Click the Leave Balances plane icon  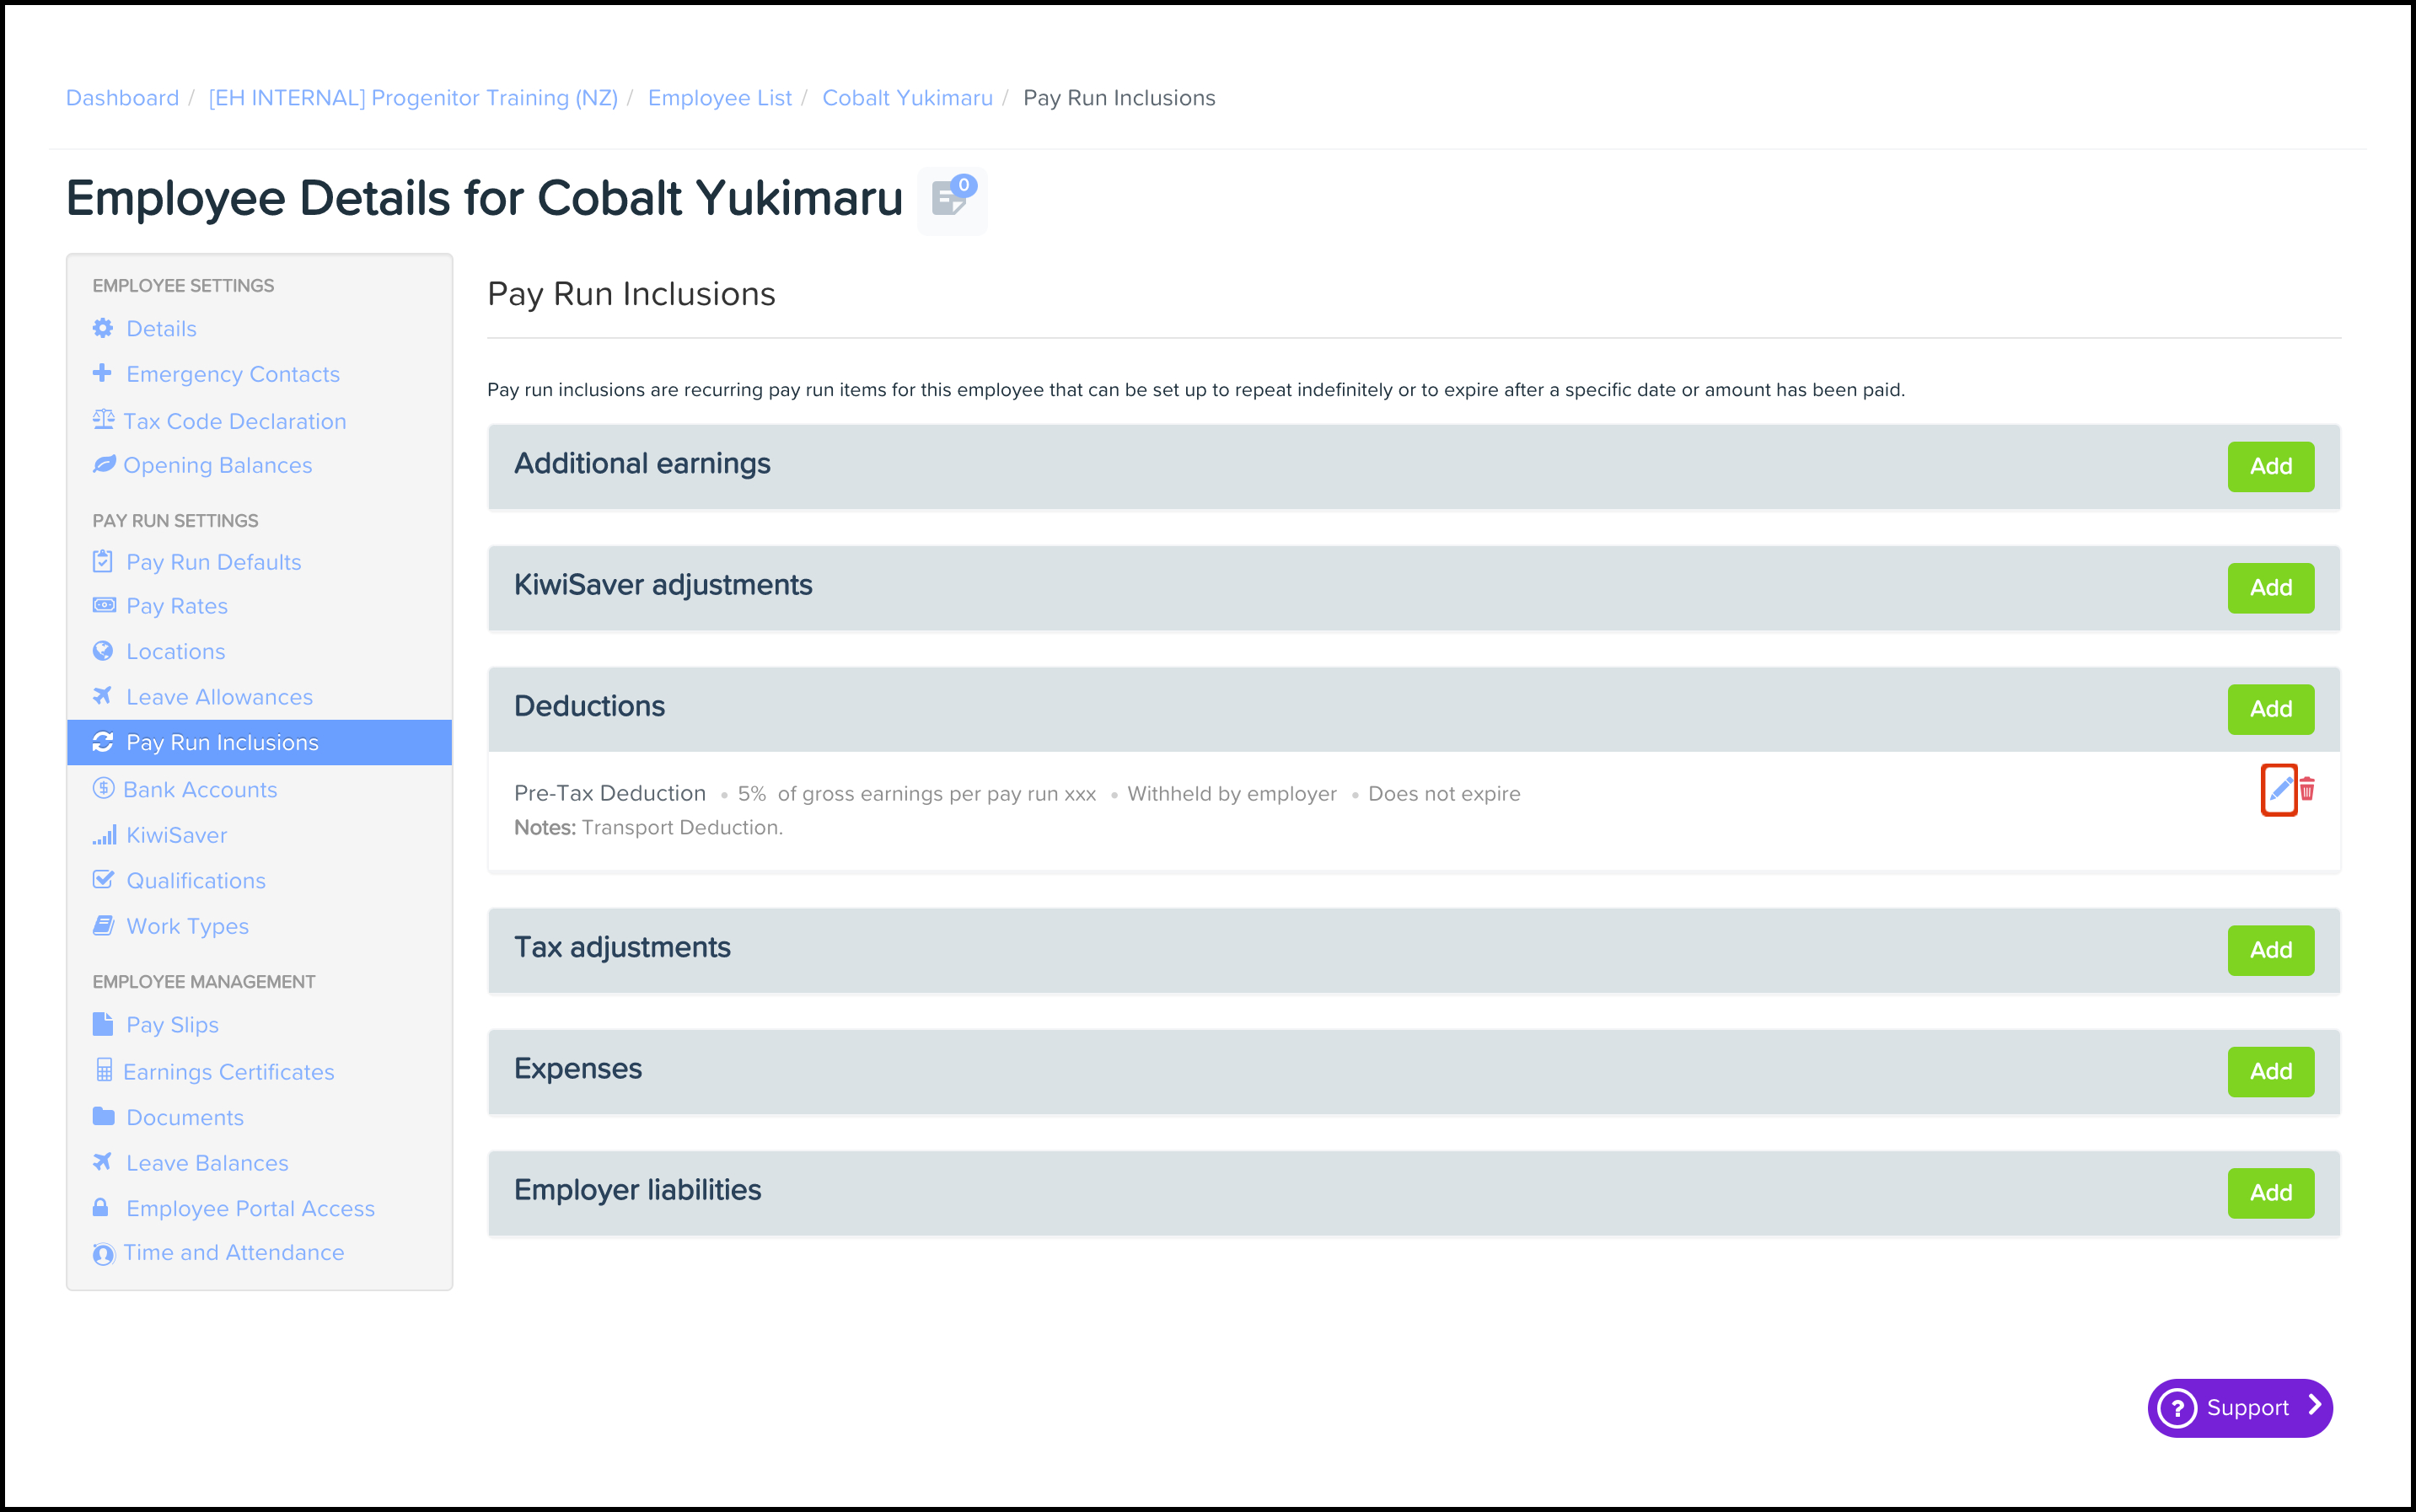coord(103,1162)
